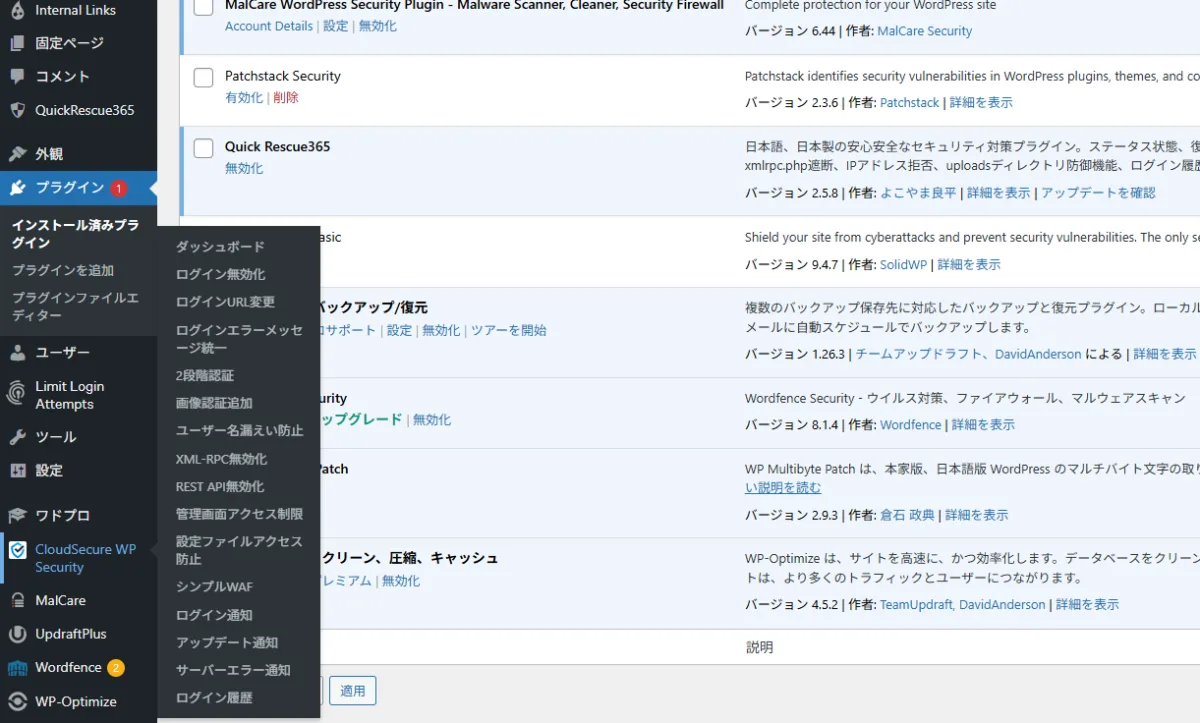1200x723 pixels.
Task: Open インストール済みプラグイン submenu item
Action: pos(75,234)
